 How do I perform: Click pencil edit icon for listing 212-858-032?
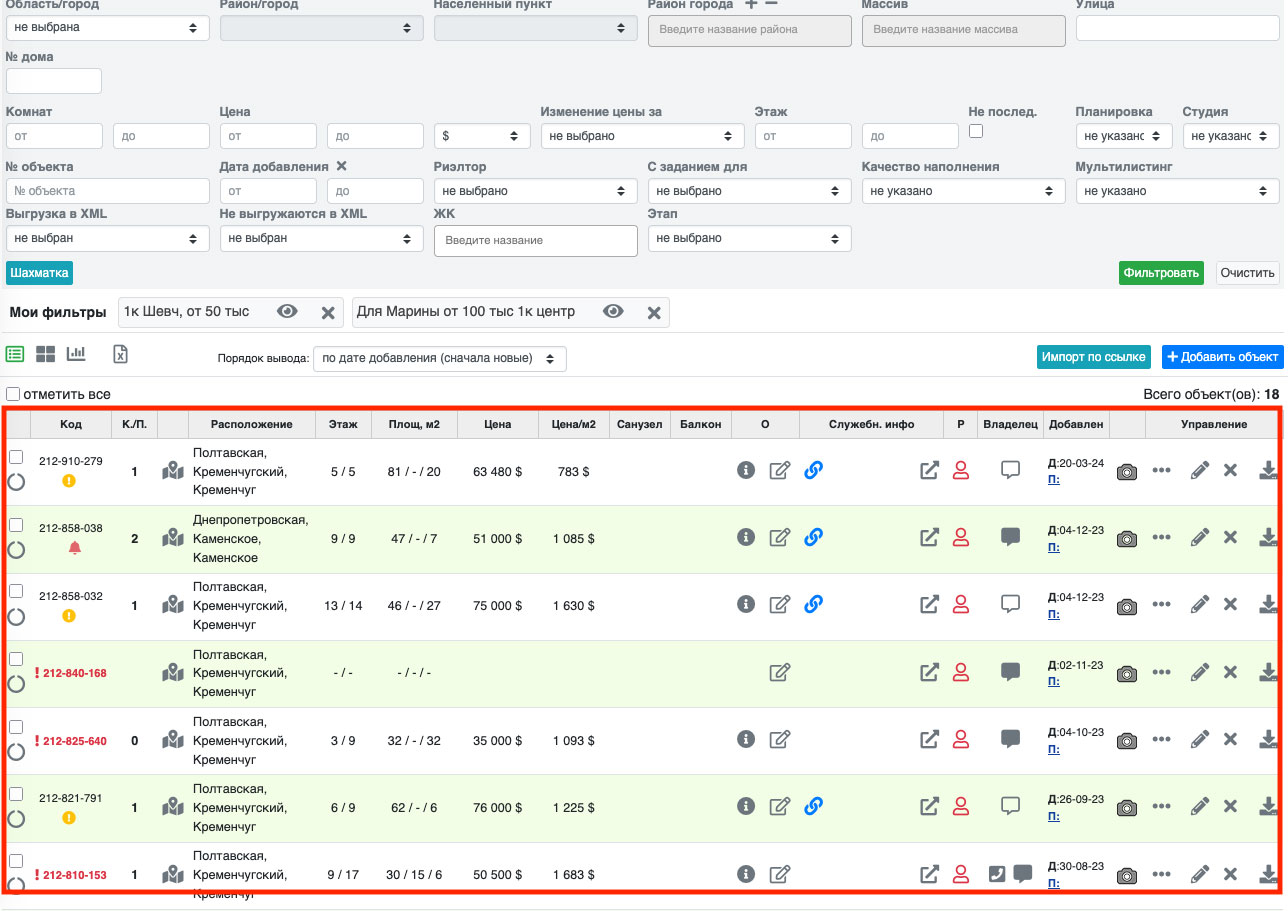pos(1200,605)
